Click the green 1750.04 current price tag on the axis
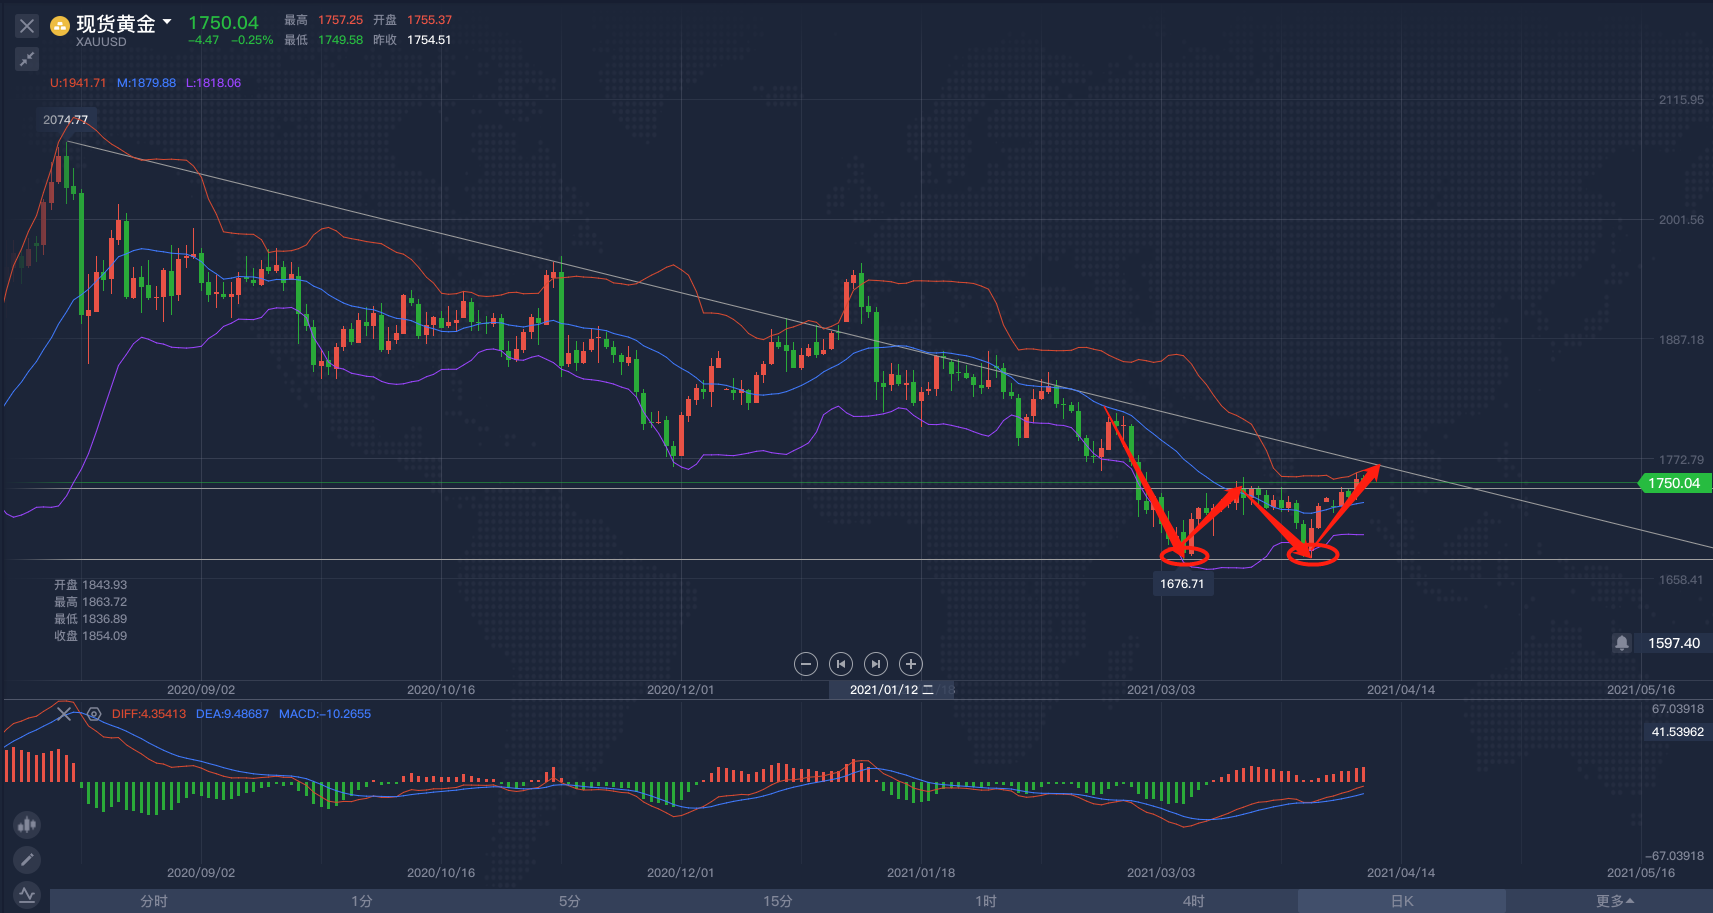The image size is (1713, 913). (1674, 483)
